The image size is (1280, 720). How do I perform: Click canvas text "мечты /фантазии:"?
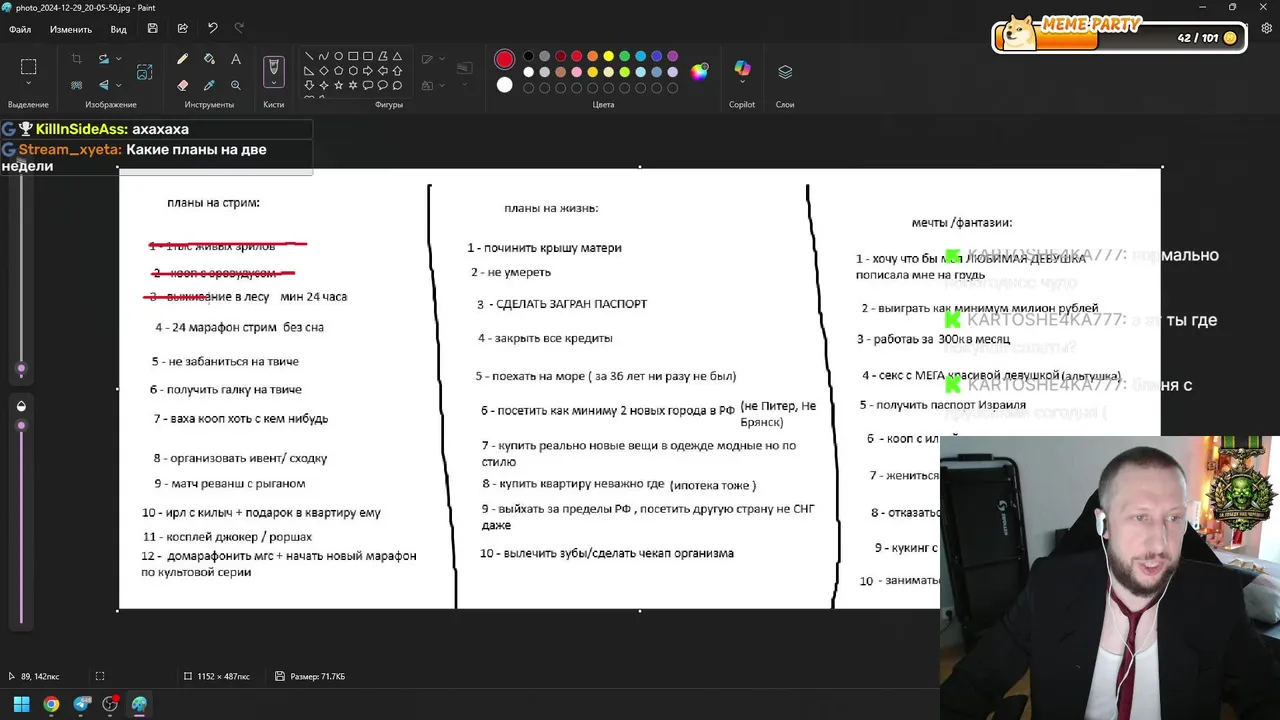pyautogui.click(x=962, y=222)
